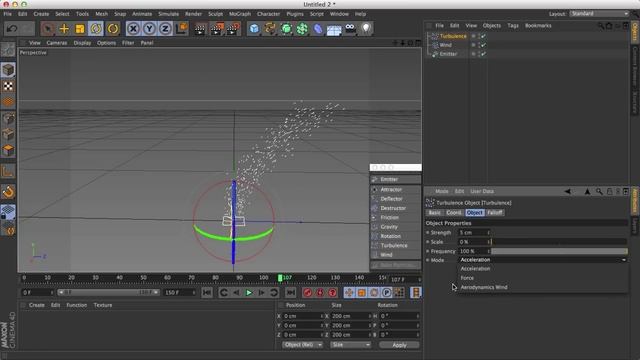Jump to start of animation button
This screenshot has height=360, width=640.
point(207,292)
